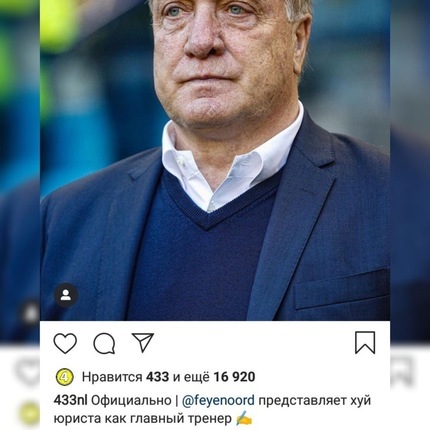
Task: Share the post using paper plane icon
Action: coord(143,342)
